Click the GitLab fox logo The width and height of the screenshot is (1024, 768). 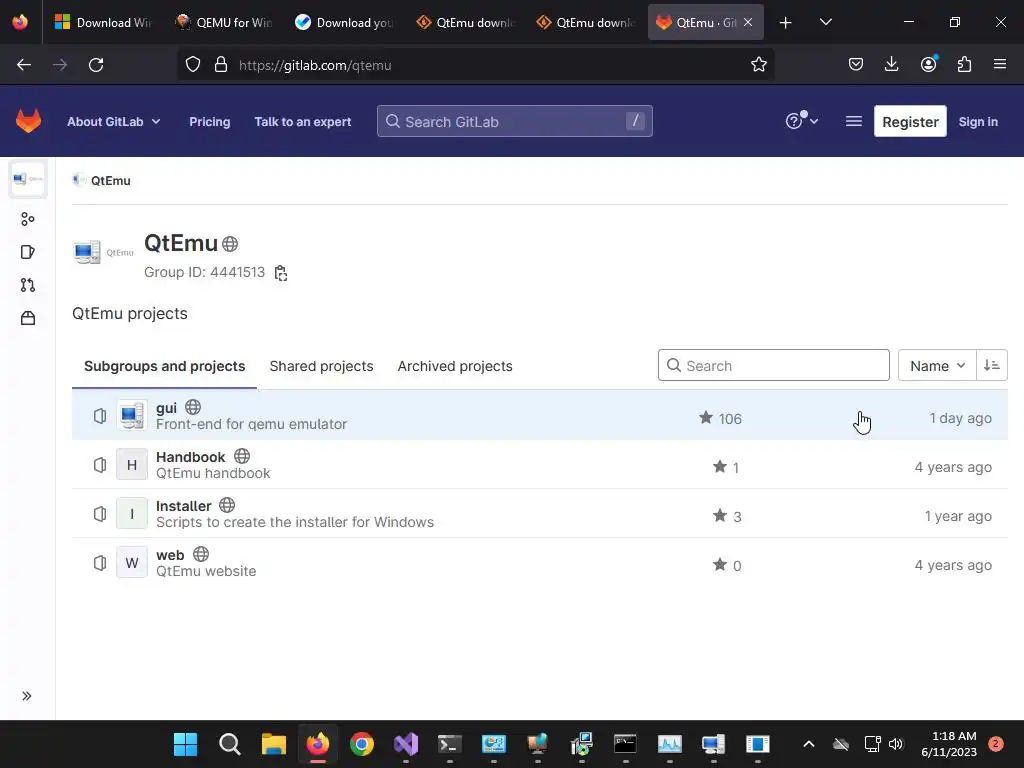pos(28,121)
